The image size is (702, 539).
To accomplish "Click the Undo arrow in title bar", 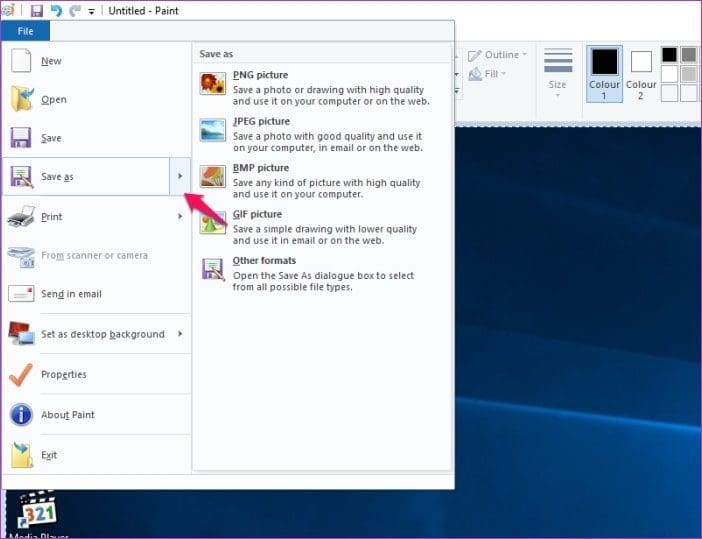I will click(56, 11).
